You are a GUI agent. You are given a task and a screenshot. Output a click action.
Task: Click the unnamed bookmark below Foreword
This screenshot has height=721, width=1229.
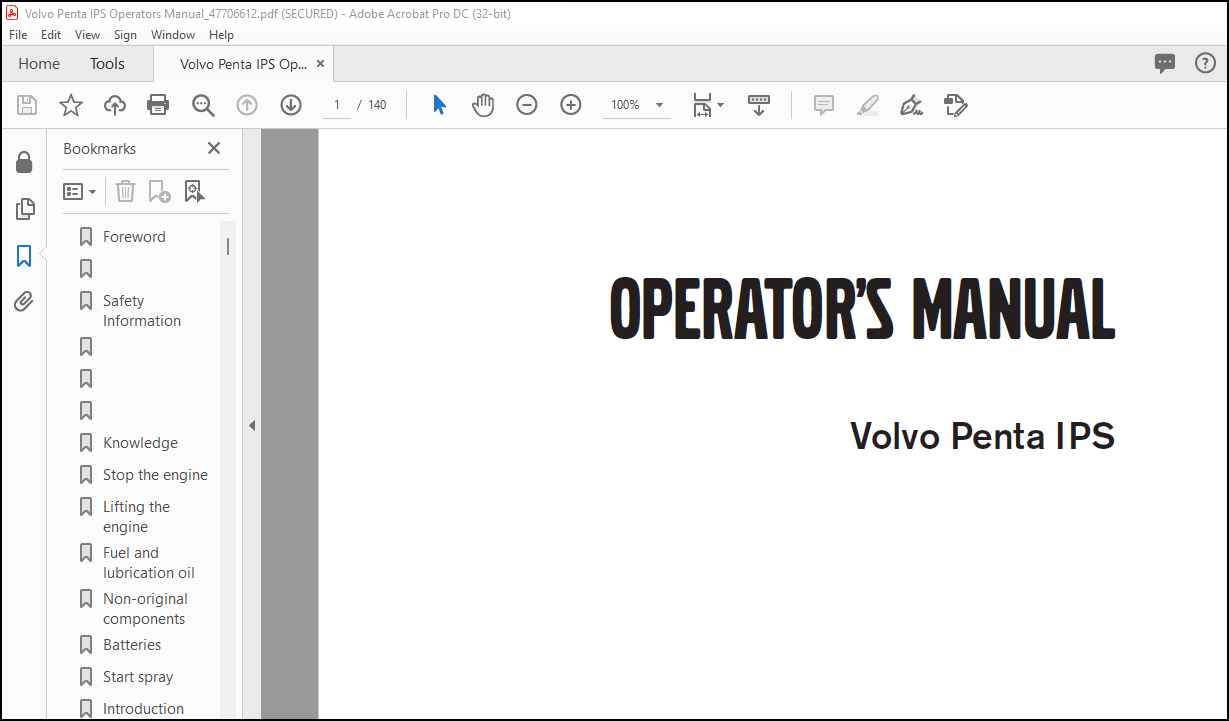[x=86, y=269]
